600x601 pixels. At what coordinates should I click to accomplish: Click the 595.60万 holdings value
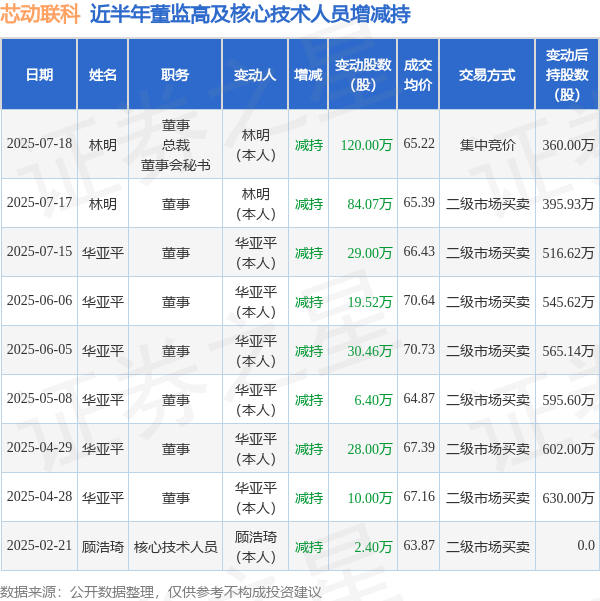tap(568, 401)
